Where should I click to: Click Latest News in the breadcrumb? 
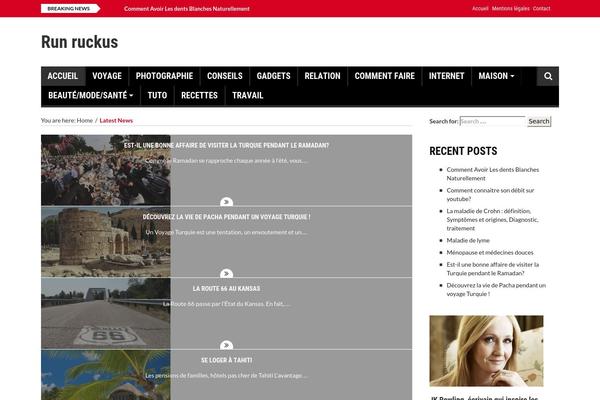click(x=116, y=121)
